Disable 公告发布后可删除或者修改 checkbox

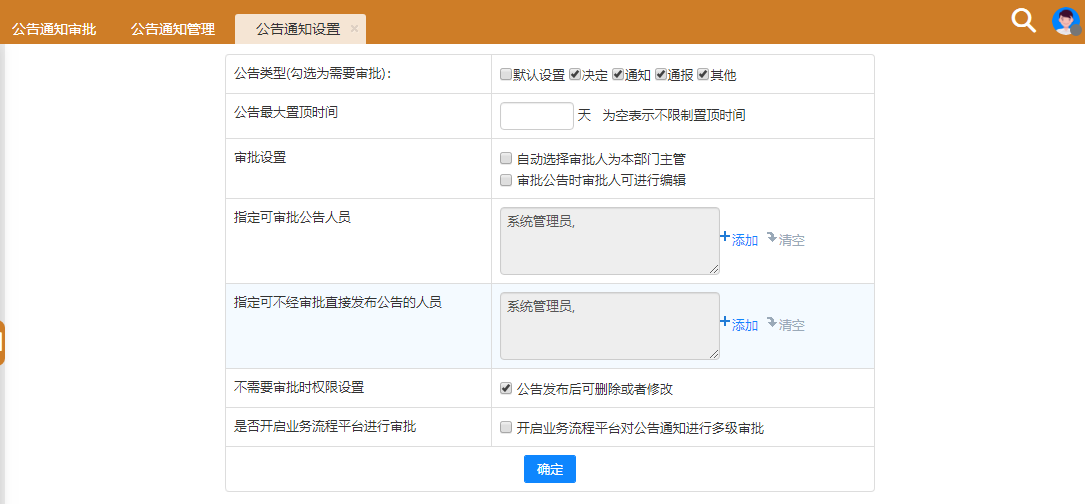click(506, 389)
